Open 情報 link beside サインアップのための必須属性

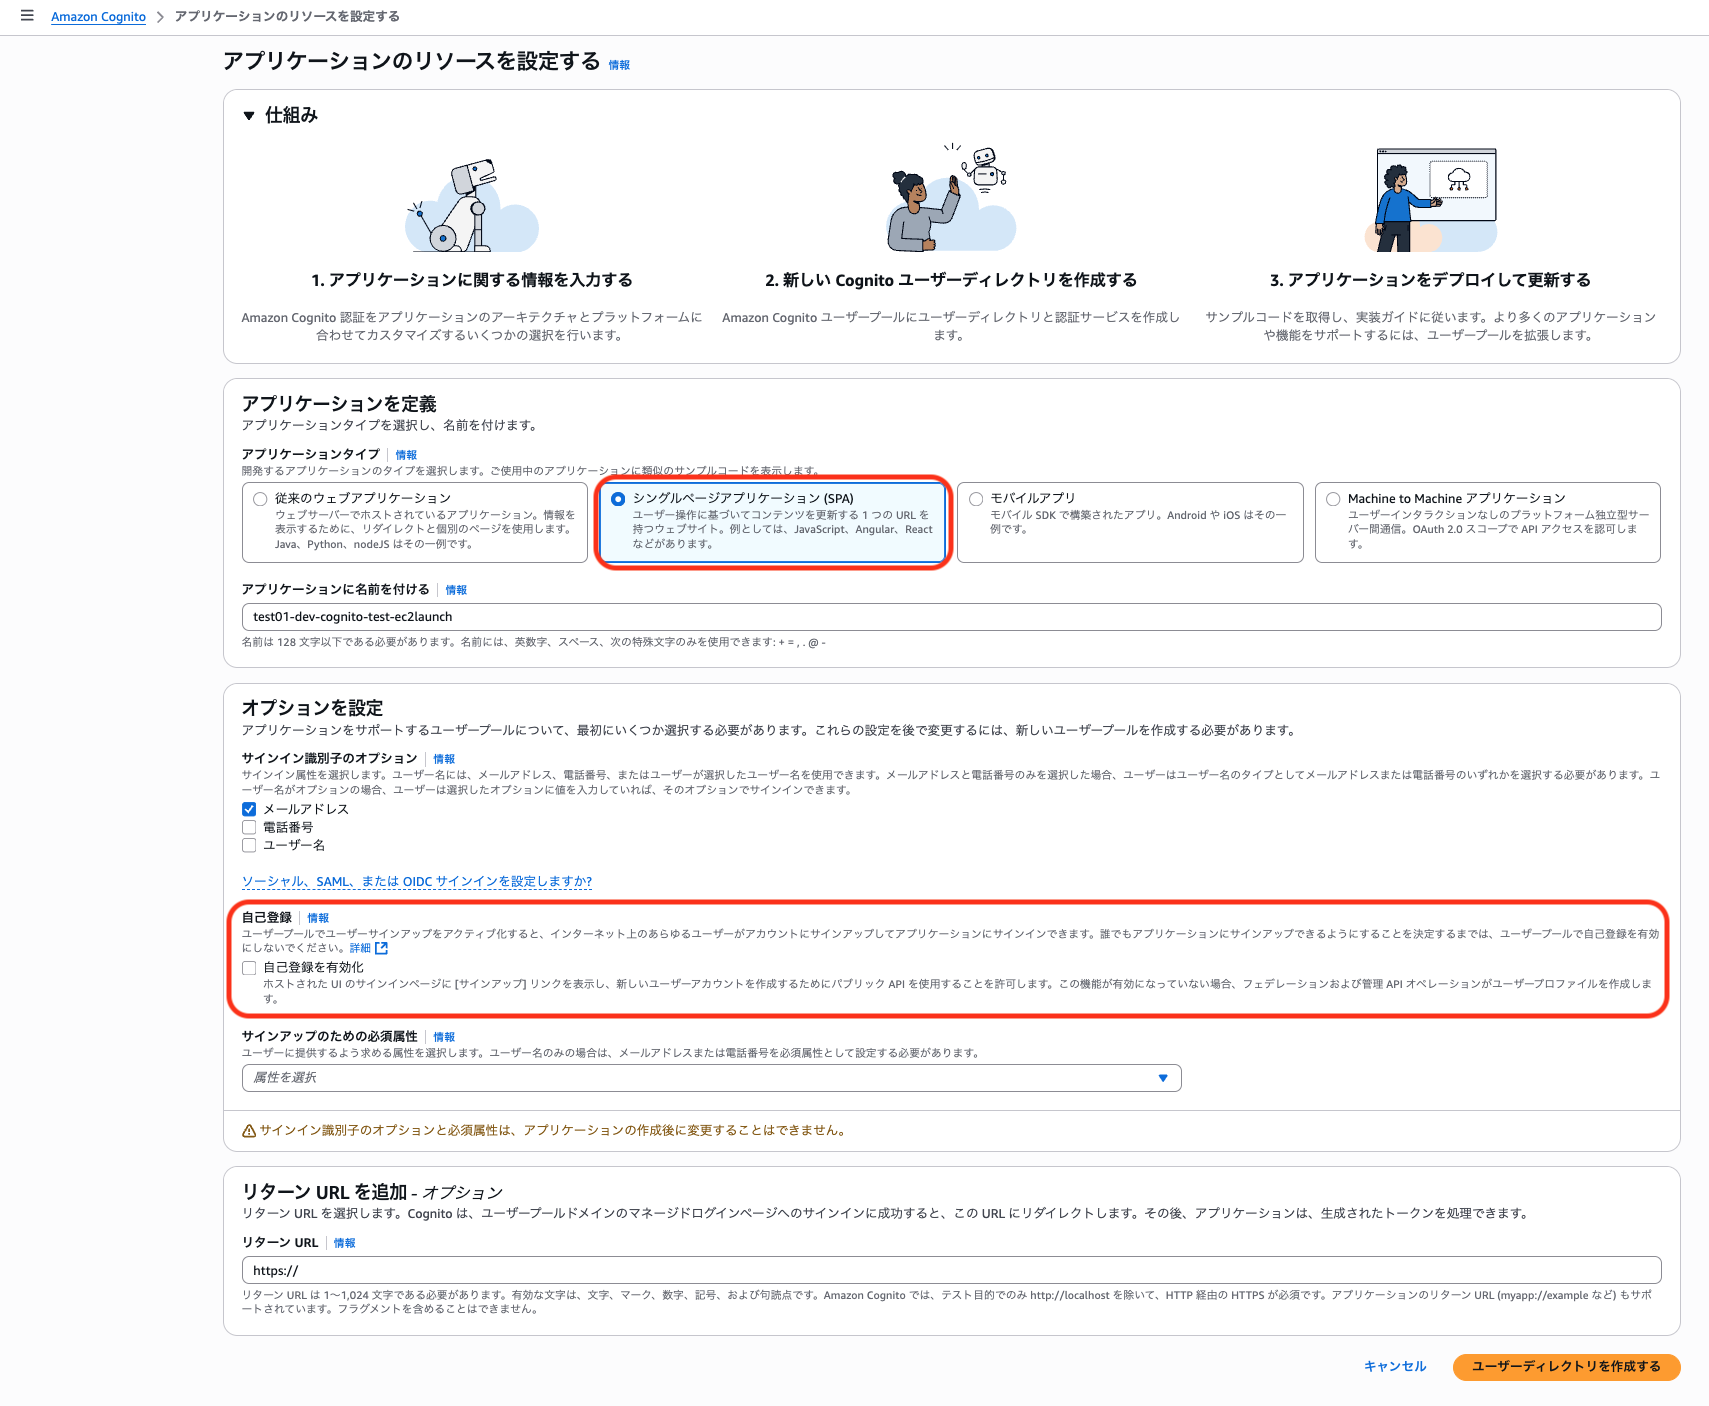pos(444,1037)
